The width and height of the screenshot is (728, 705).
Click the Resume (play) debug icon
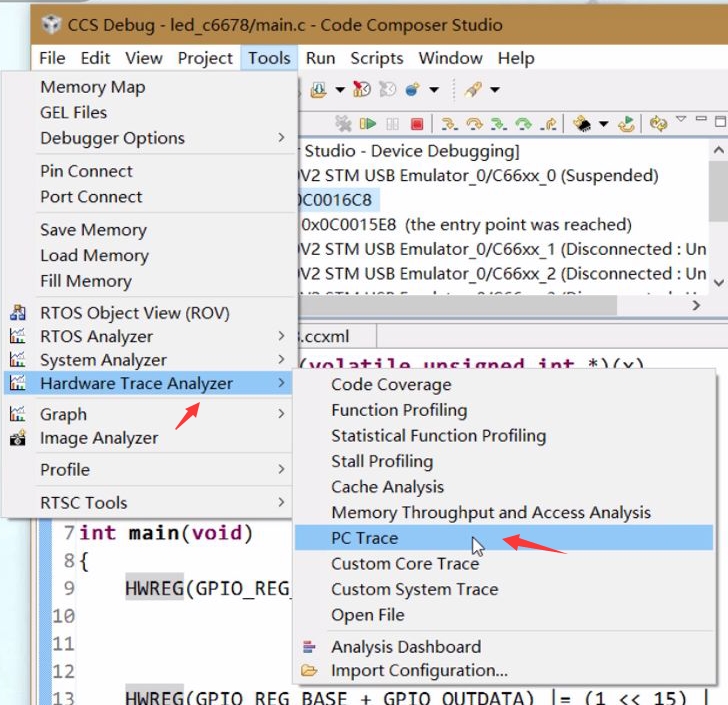click(368, 124)
